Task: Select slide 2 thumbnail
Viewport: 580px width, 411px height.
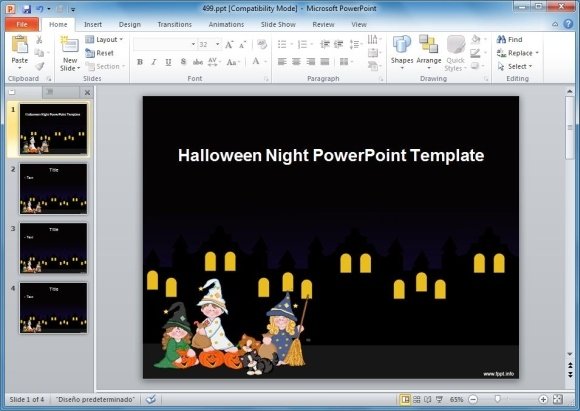Action: tap(54, 189)
